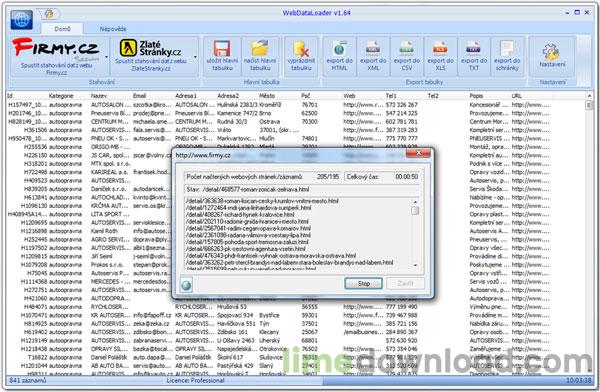This screenshot has height=392, width=600.
Task: Export table to CSV
Action: pos(407,56)
